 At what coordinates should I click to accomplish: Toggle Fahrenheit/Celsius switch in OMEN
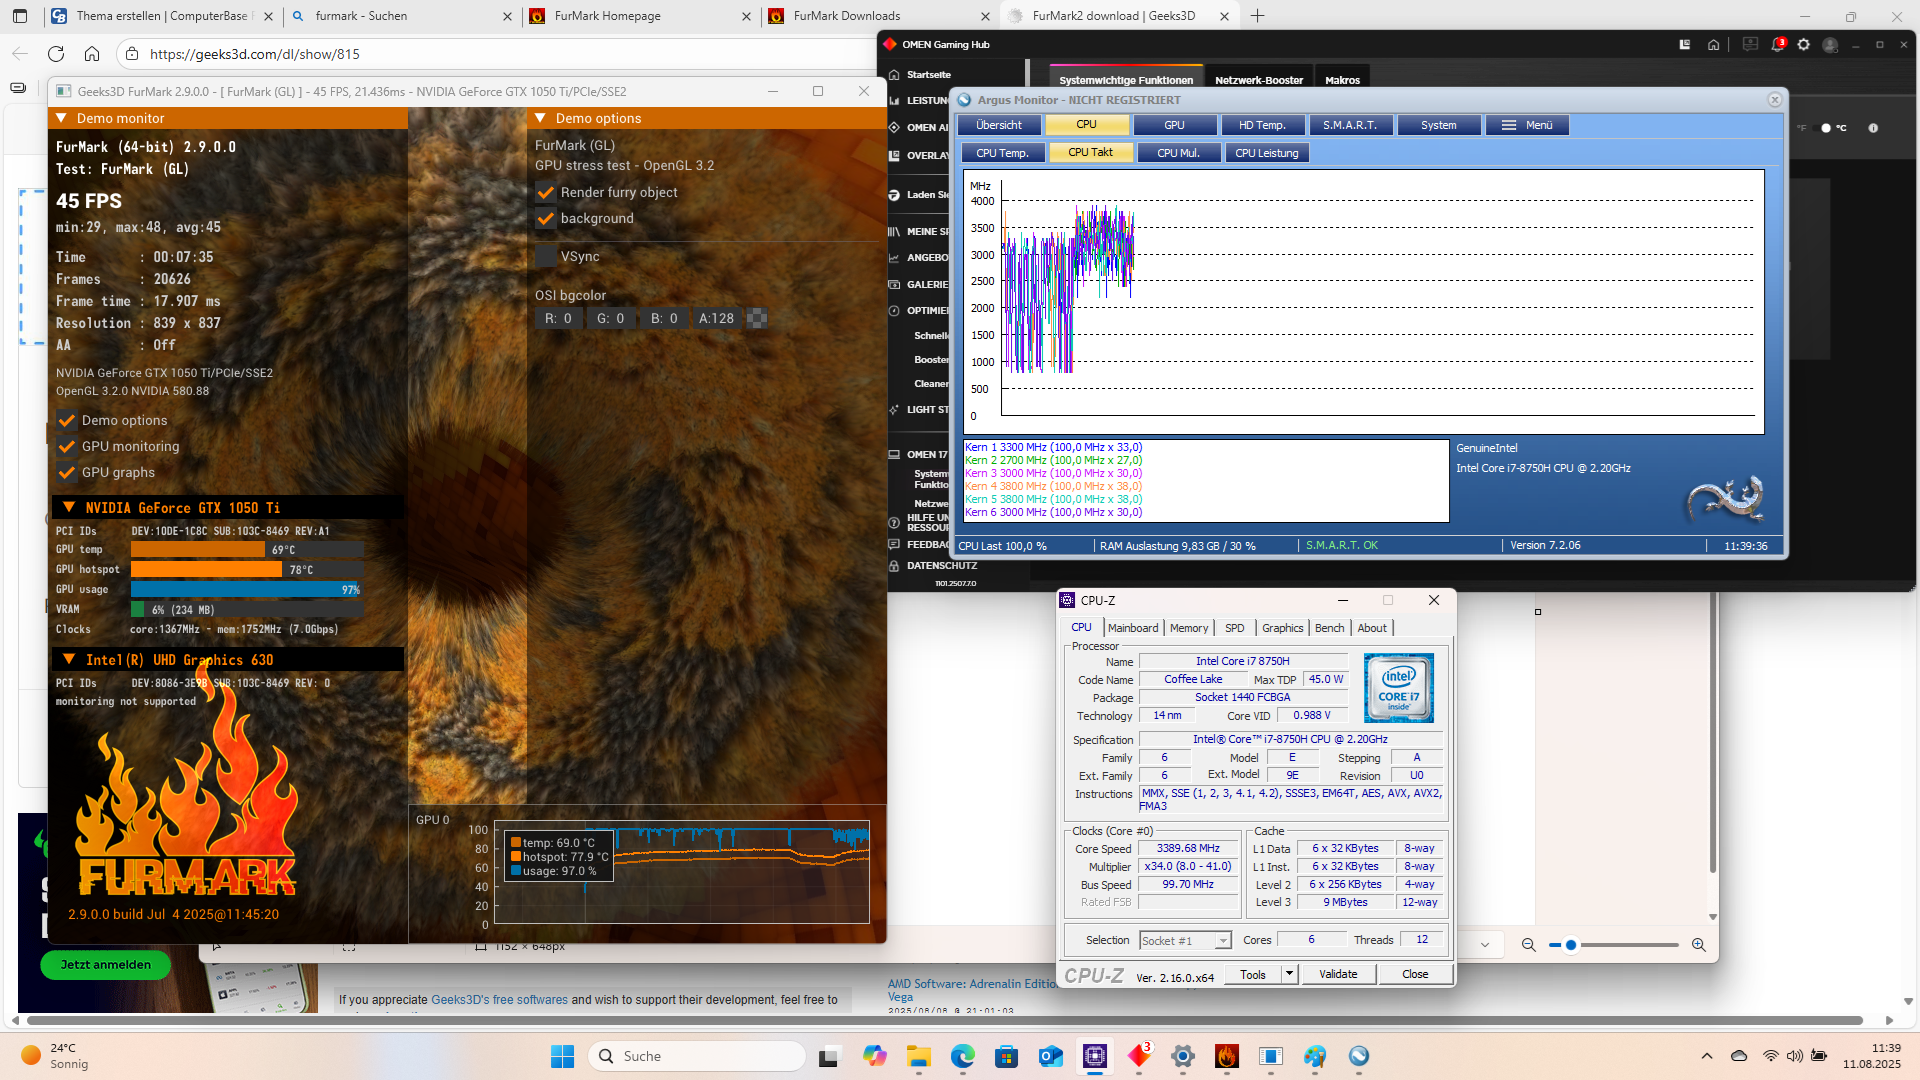pos(1823,128)
